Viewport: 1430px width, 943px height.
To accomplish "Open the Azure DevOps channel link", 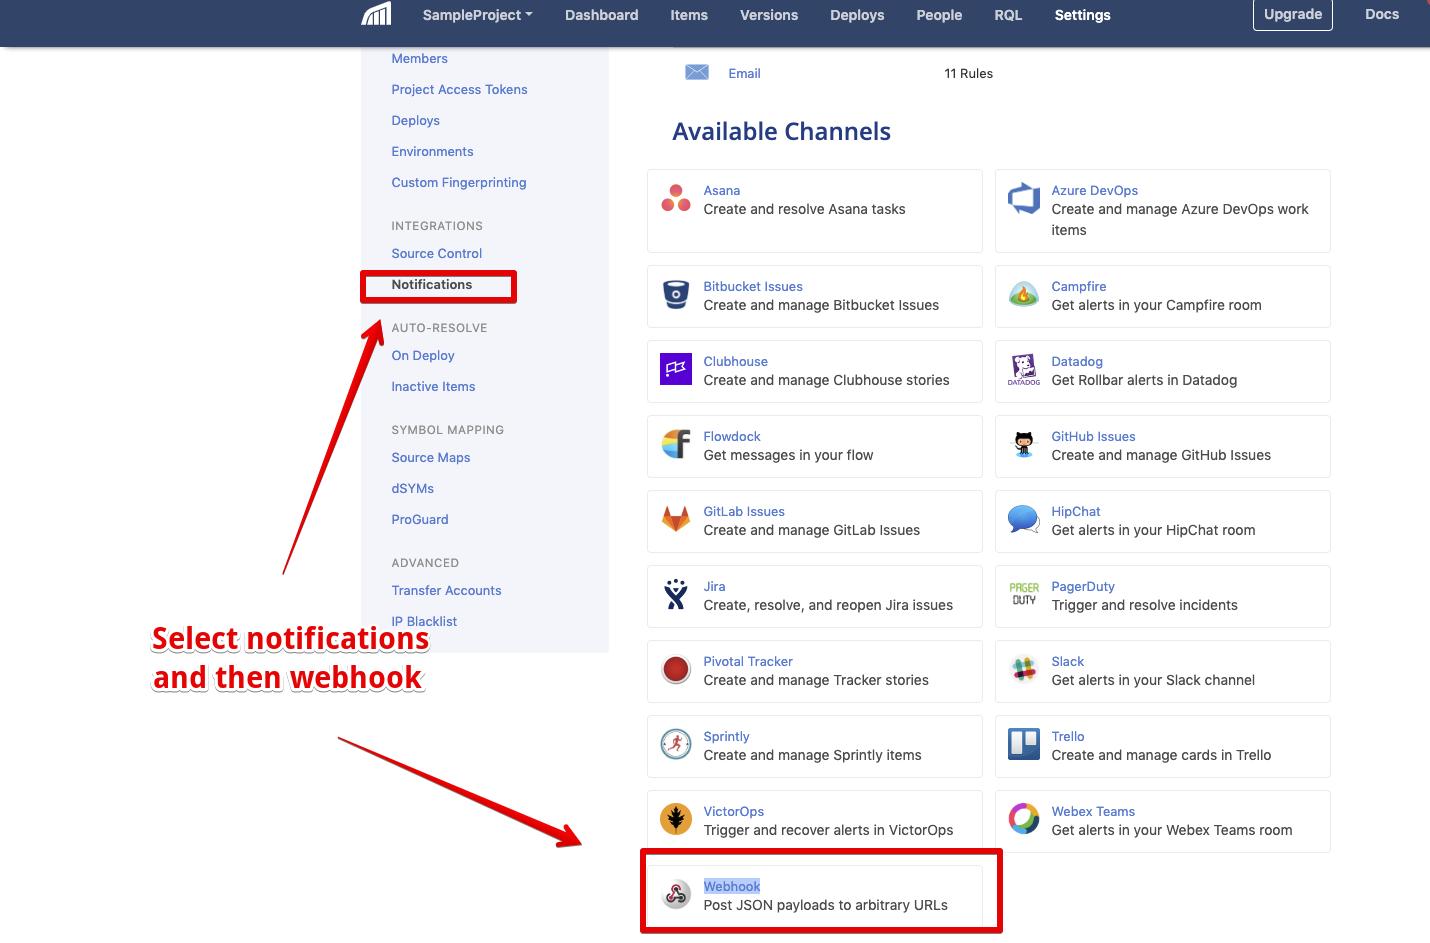I will [1094, 191].
